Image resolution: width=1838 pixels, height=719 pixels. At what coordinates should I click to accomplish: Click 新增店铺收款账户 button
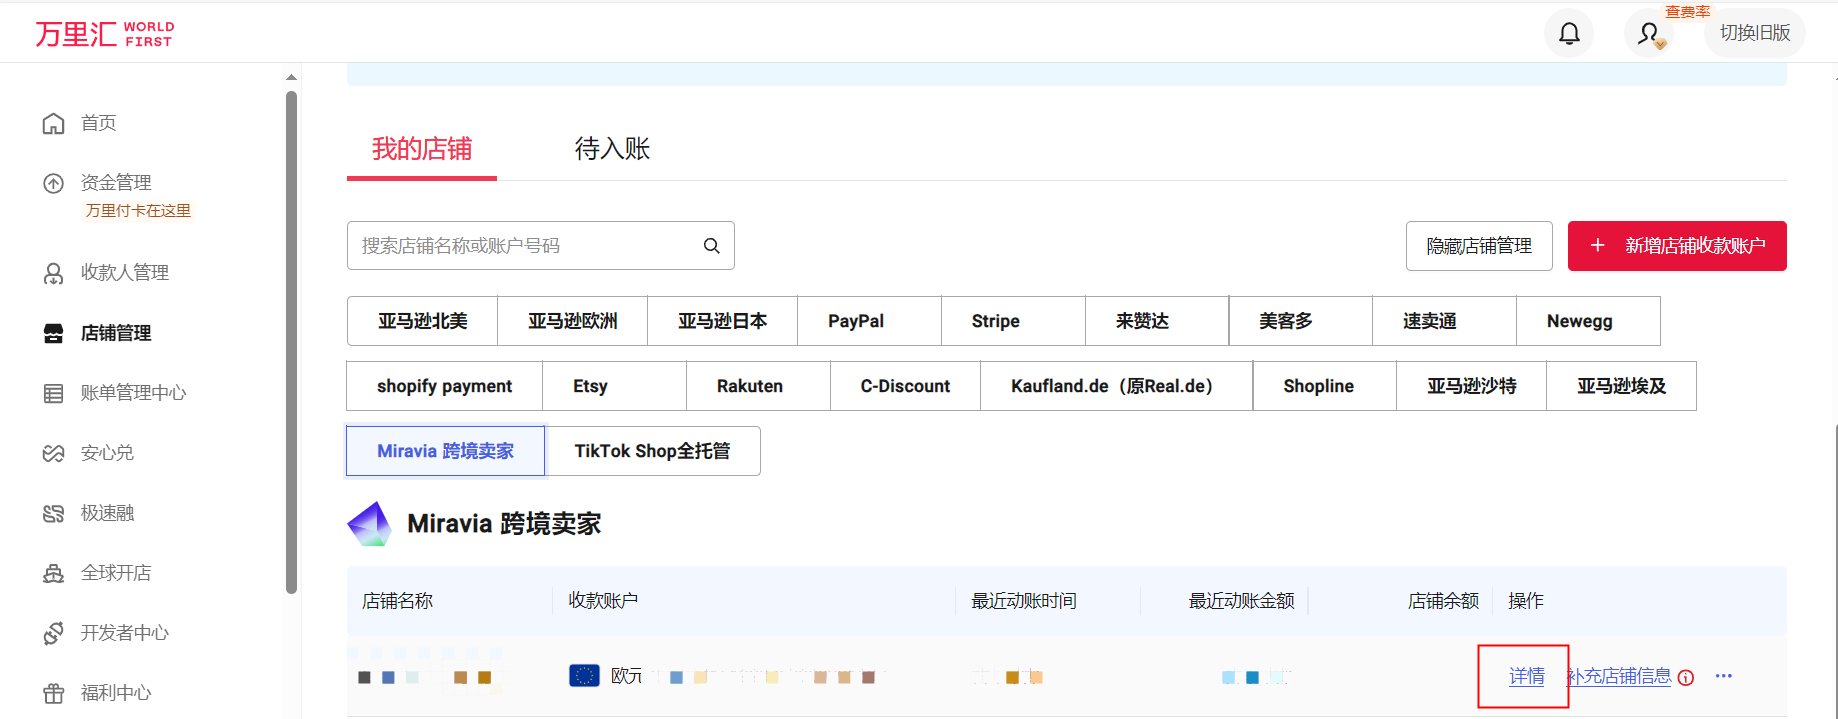(1677, 246)
